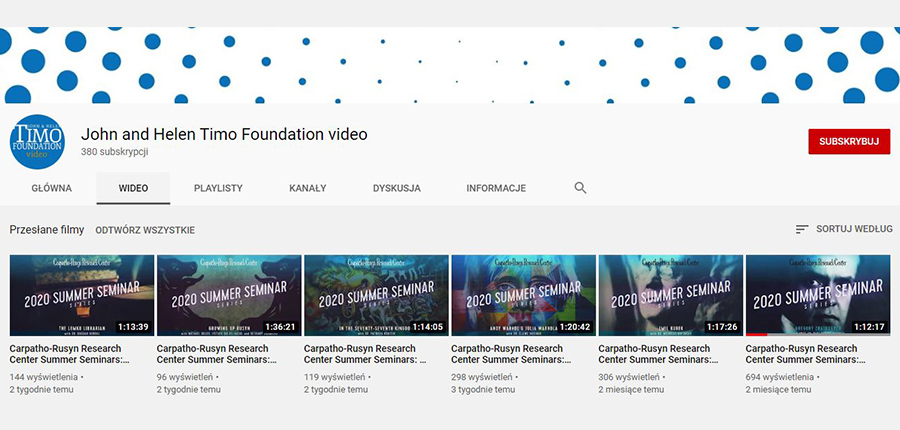Play the Seventy-Seventh Kingdom seminar thumbnail

point(376,295)
